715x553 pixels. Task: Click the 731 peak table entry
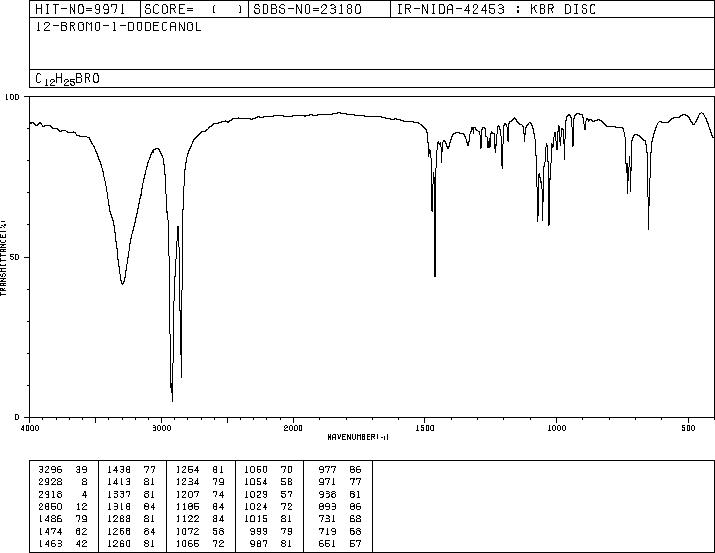pyautogui.click(x=340, y=519)
